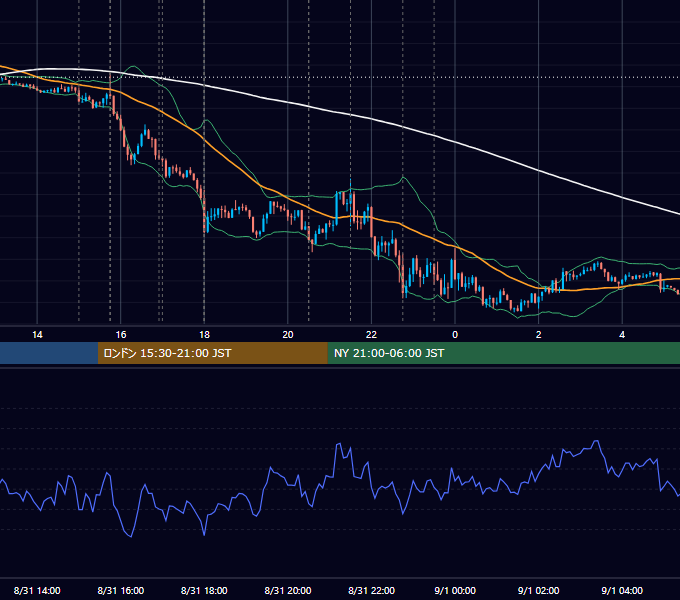Viewport: 680px width, 600px height.
Task: Click the 4 hour axis label
Action: point(622,335)
